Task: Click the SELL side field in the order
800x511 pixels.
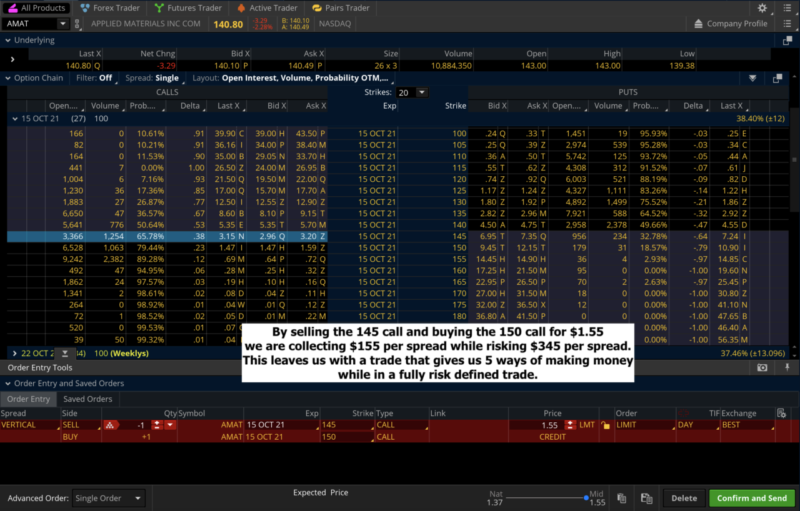Action: pyautogui.click(x=81, y=425)
